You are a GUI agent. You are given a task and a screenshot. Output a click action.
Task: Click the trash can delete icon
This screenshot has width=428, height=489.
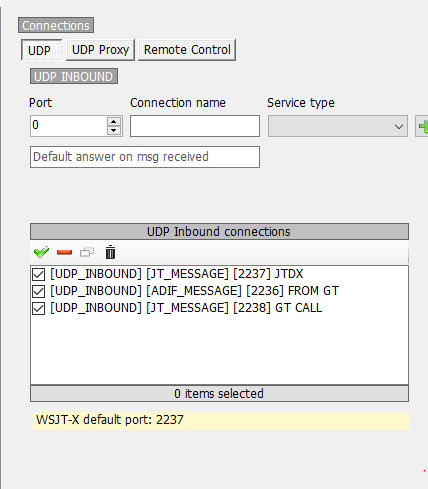(x=110, y=252)
